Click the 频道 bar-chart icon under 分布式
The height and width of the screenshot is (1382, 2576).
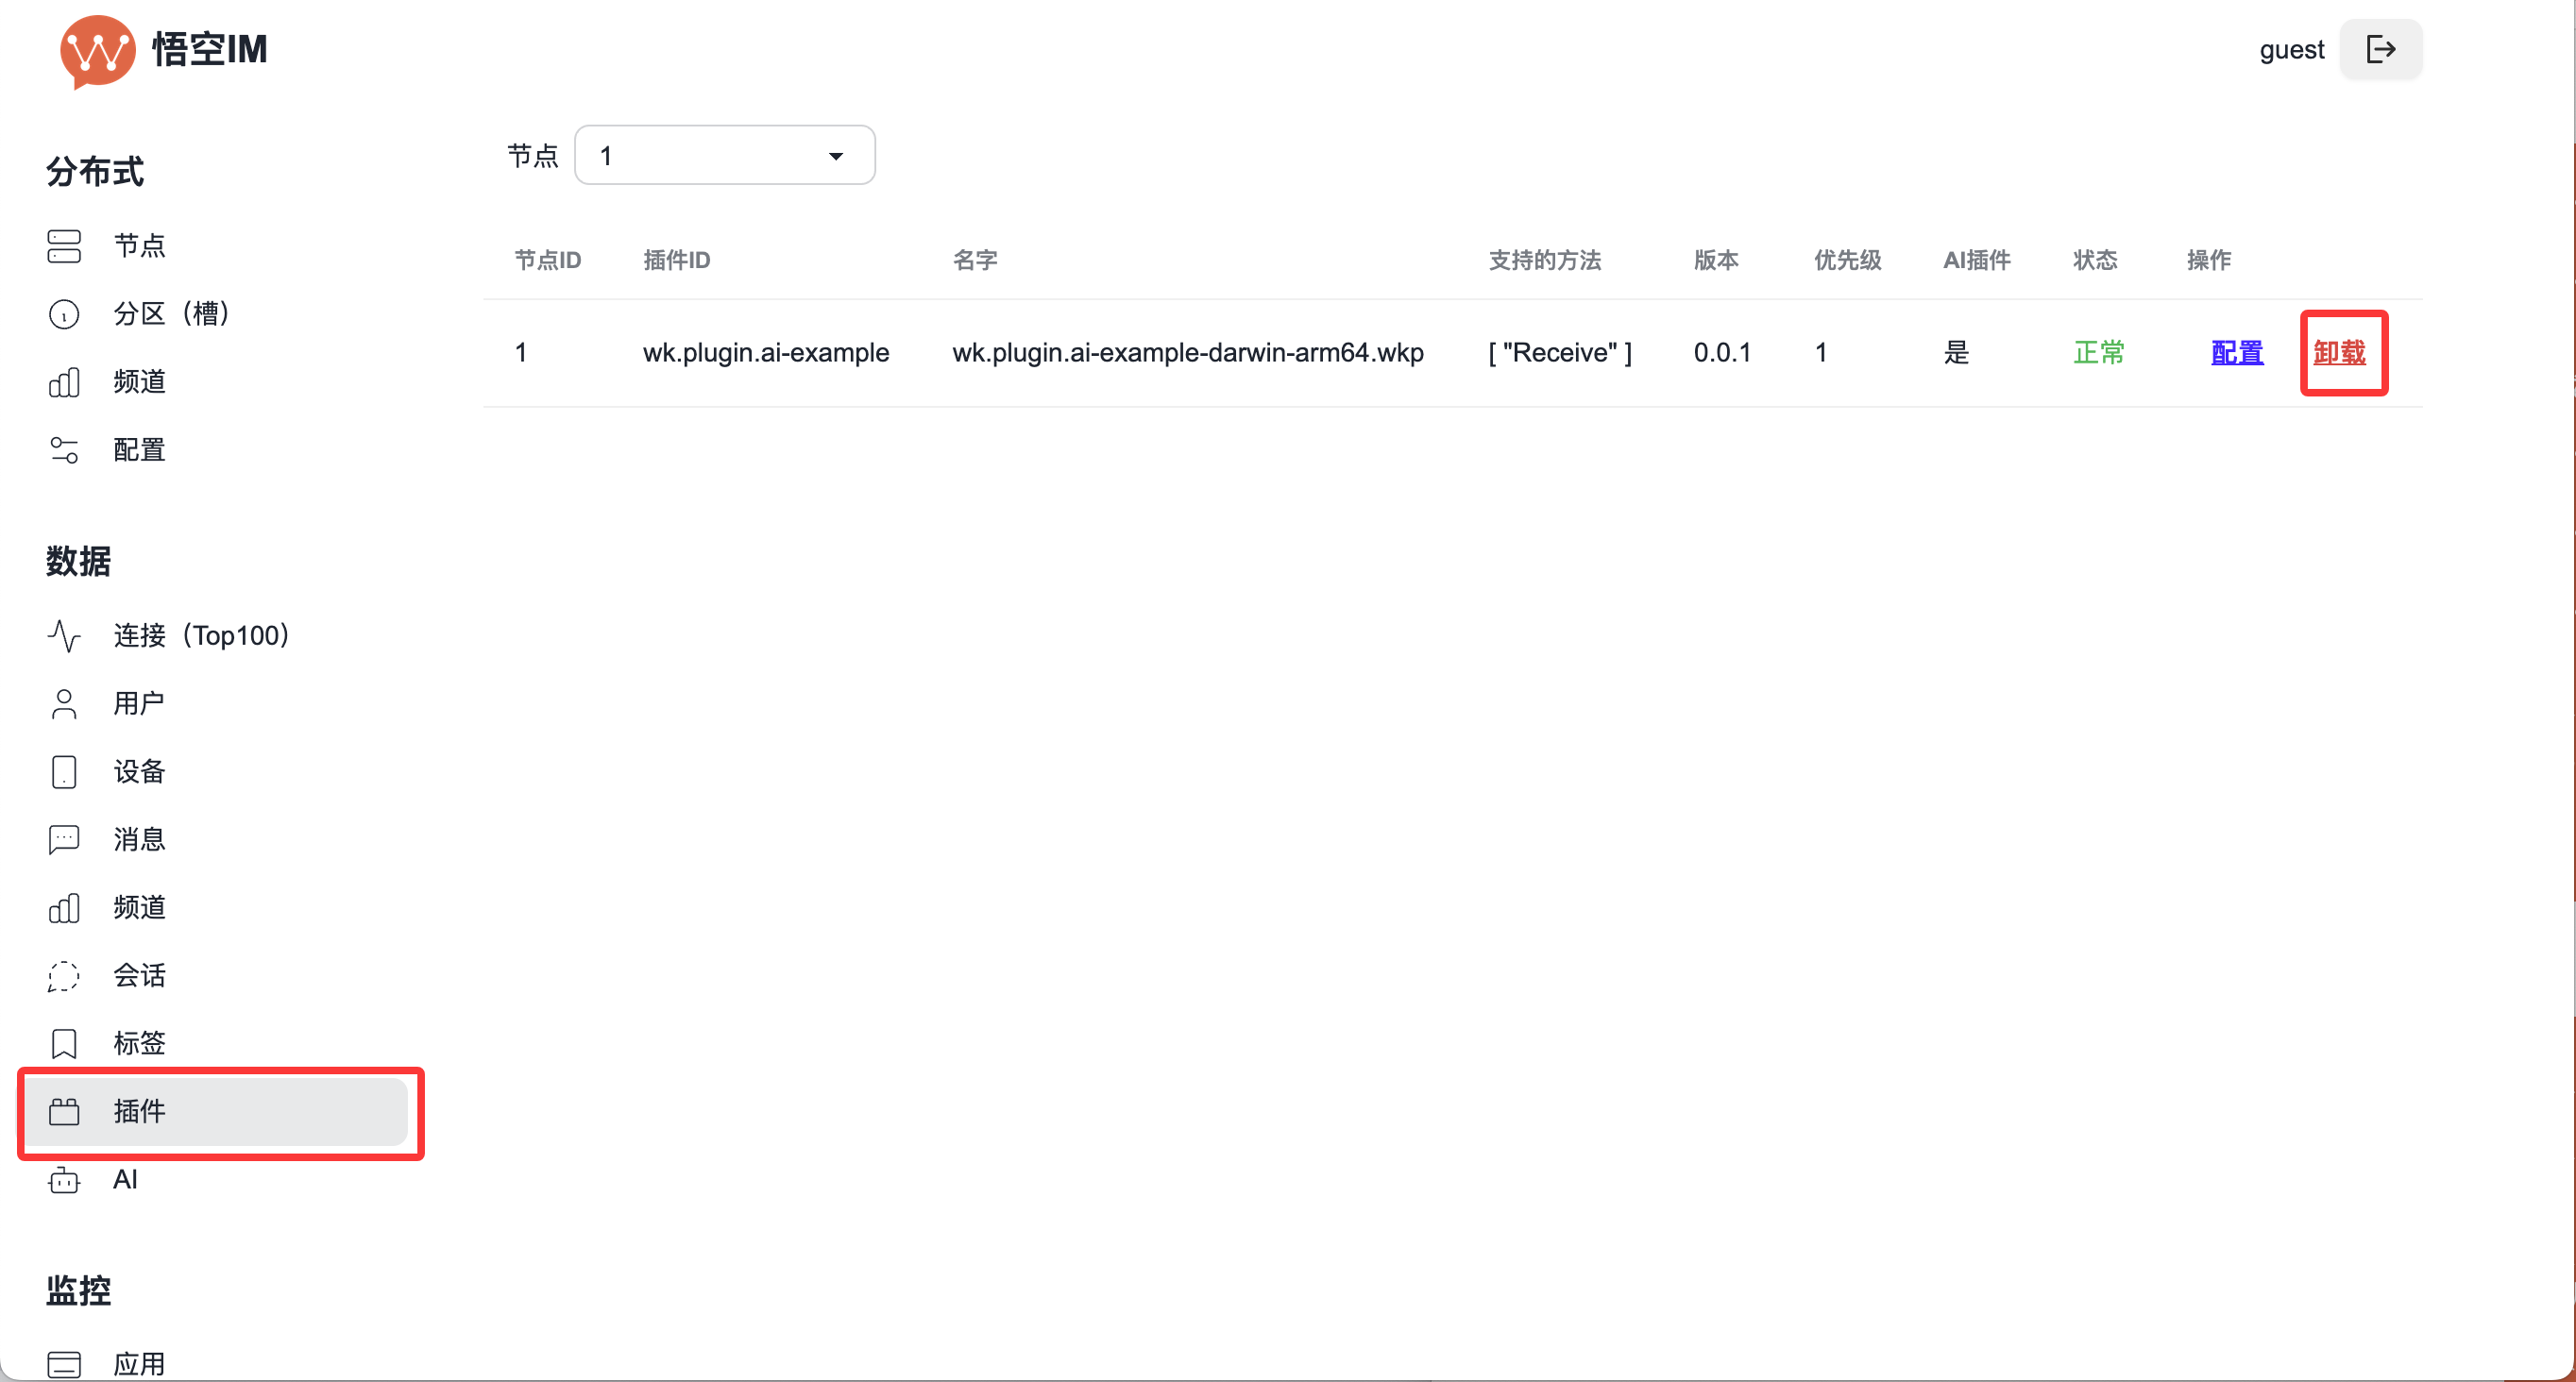pyautogui.click(x=64, y=382)
